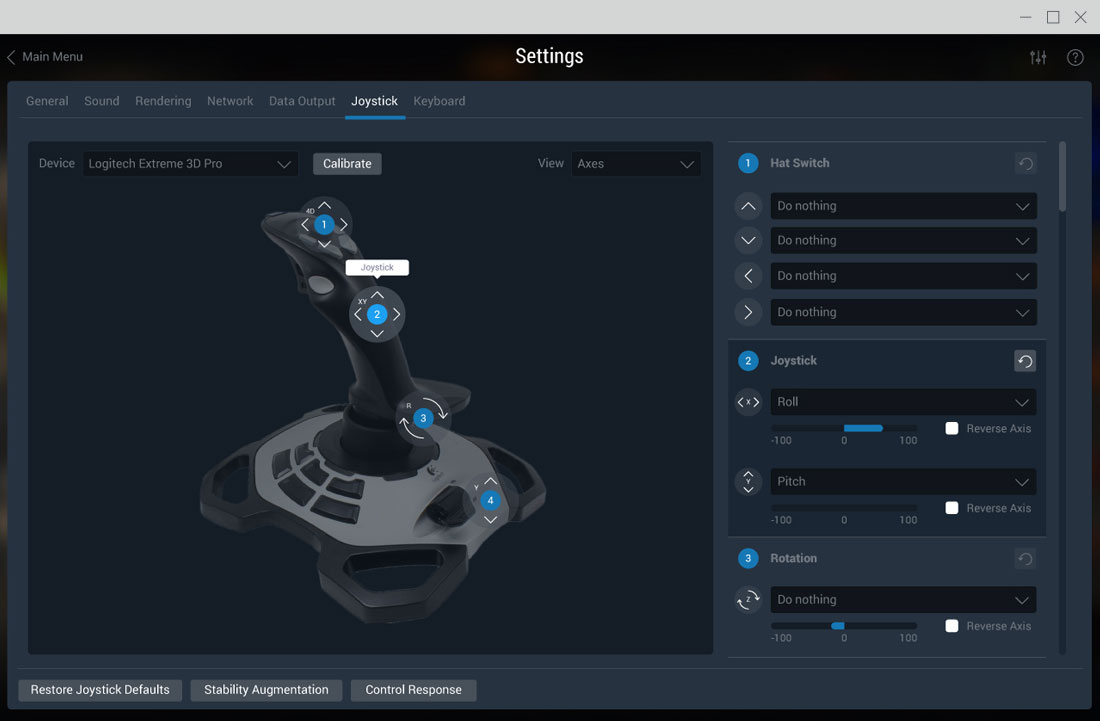Open the View dropdown set to Axes
The height and width of the screenshot is (721, 1100).
636,164
